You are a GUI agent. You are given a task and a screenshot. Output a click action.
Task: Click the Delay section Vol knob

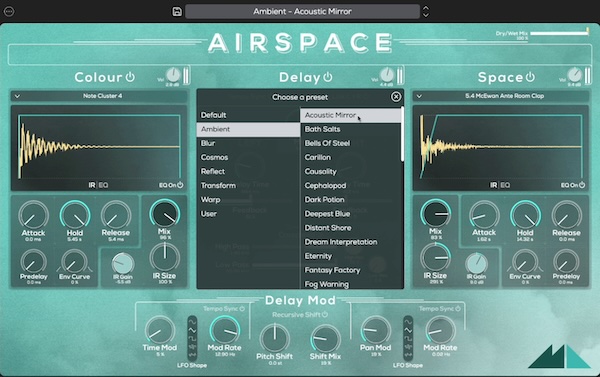pyautogui.click(x=386, y=75)
